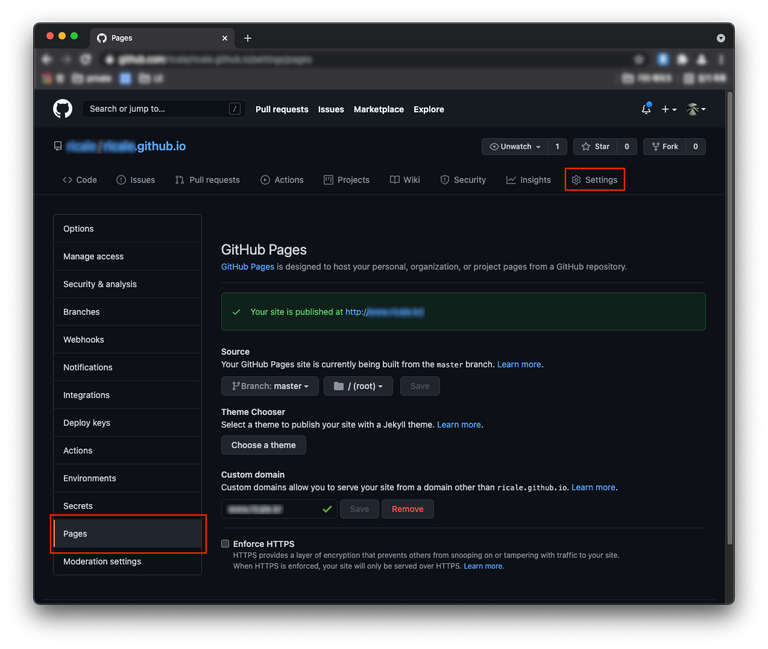The image size is (768, 649).
Task: Open the notifications bell
Action: tap(646, 109)
